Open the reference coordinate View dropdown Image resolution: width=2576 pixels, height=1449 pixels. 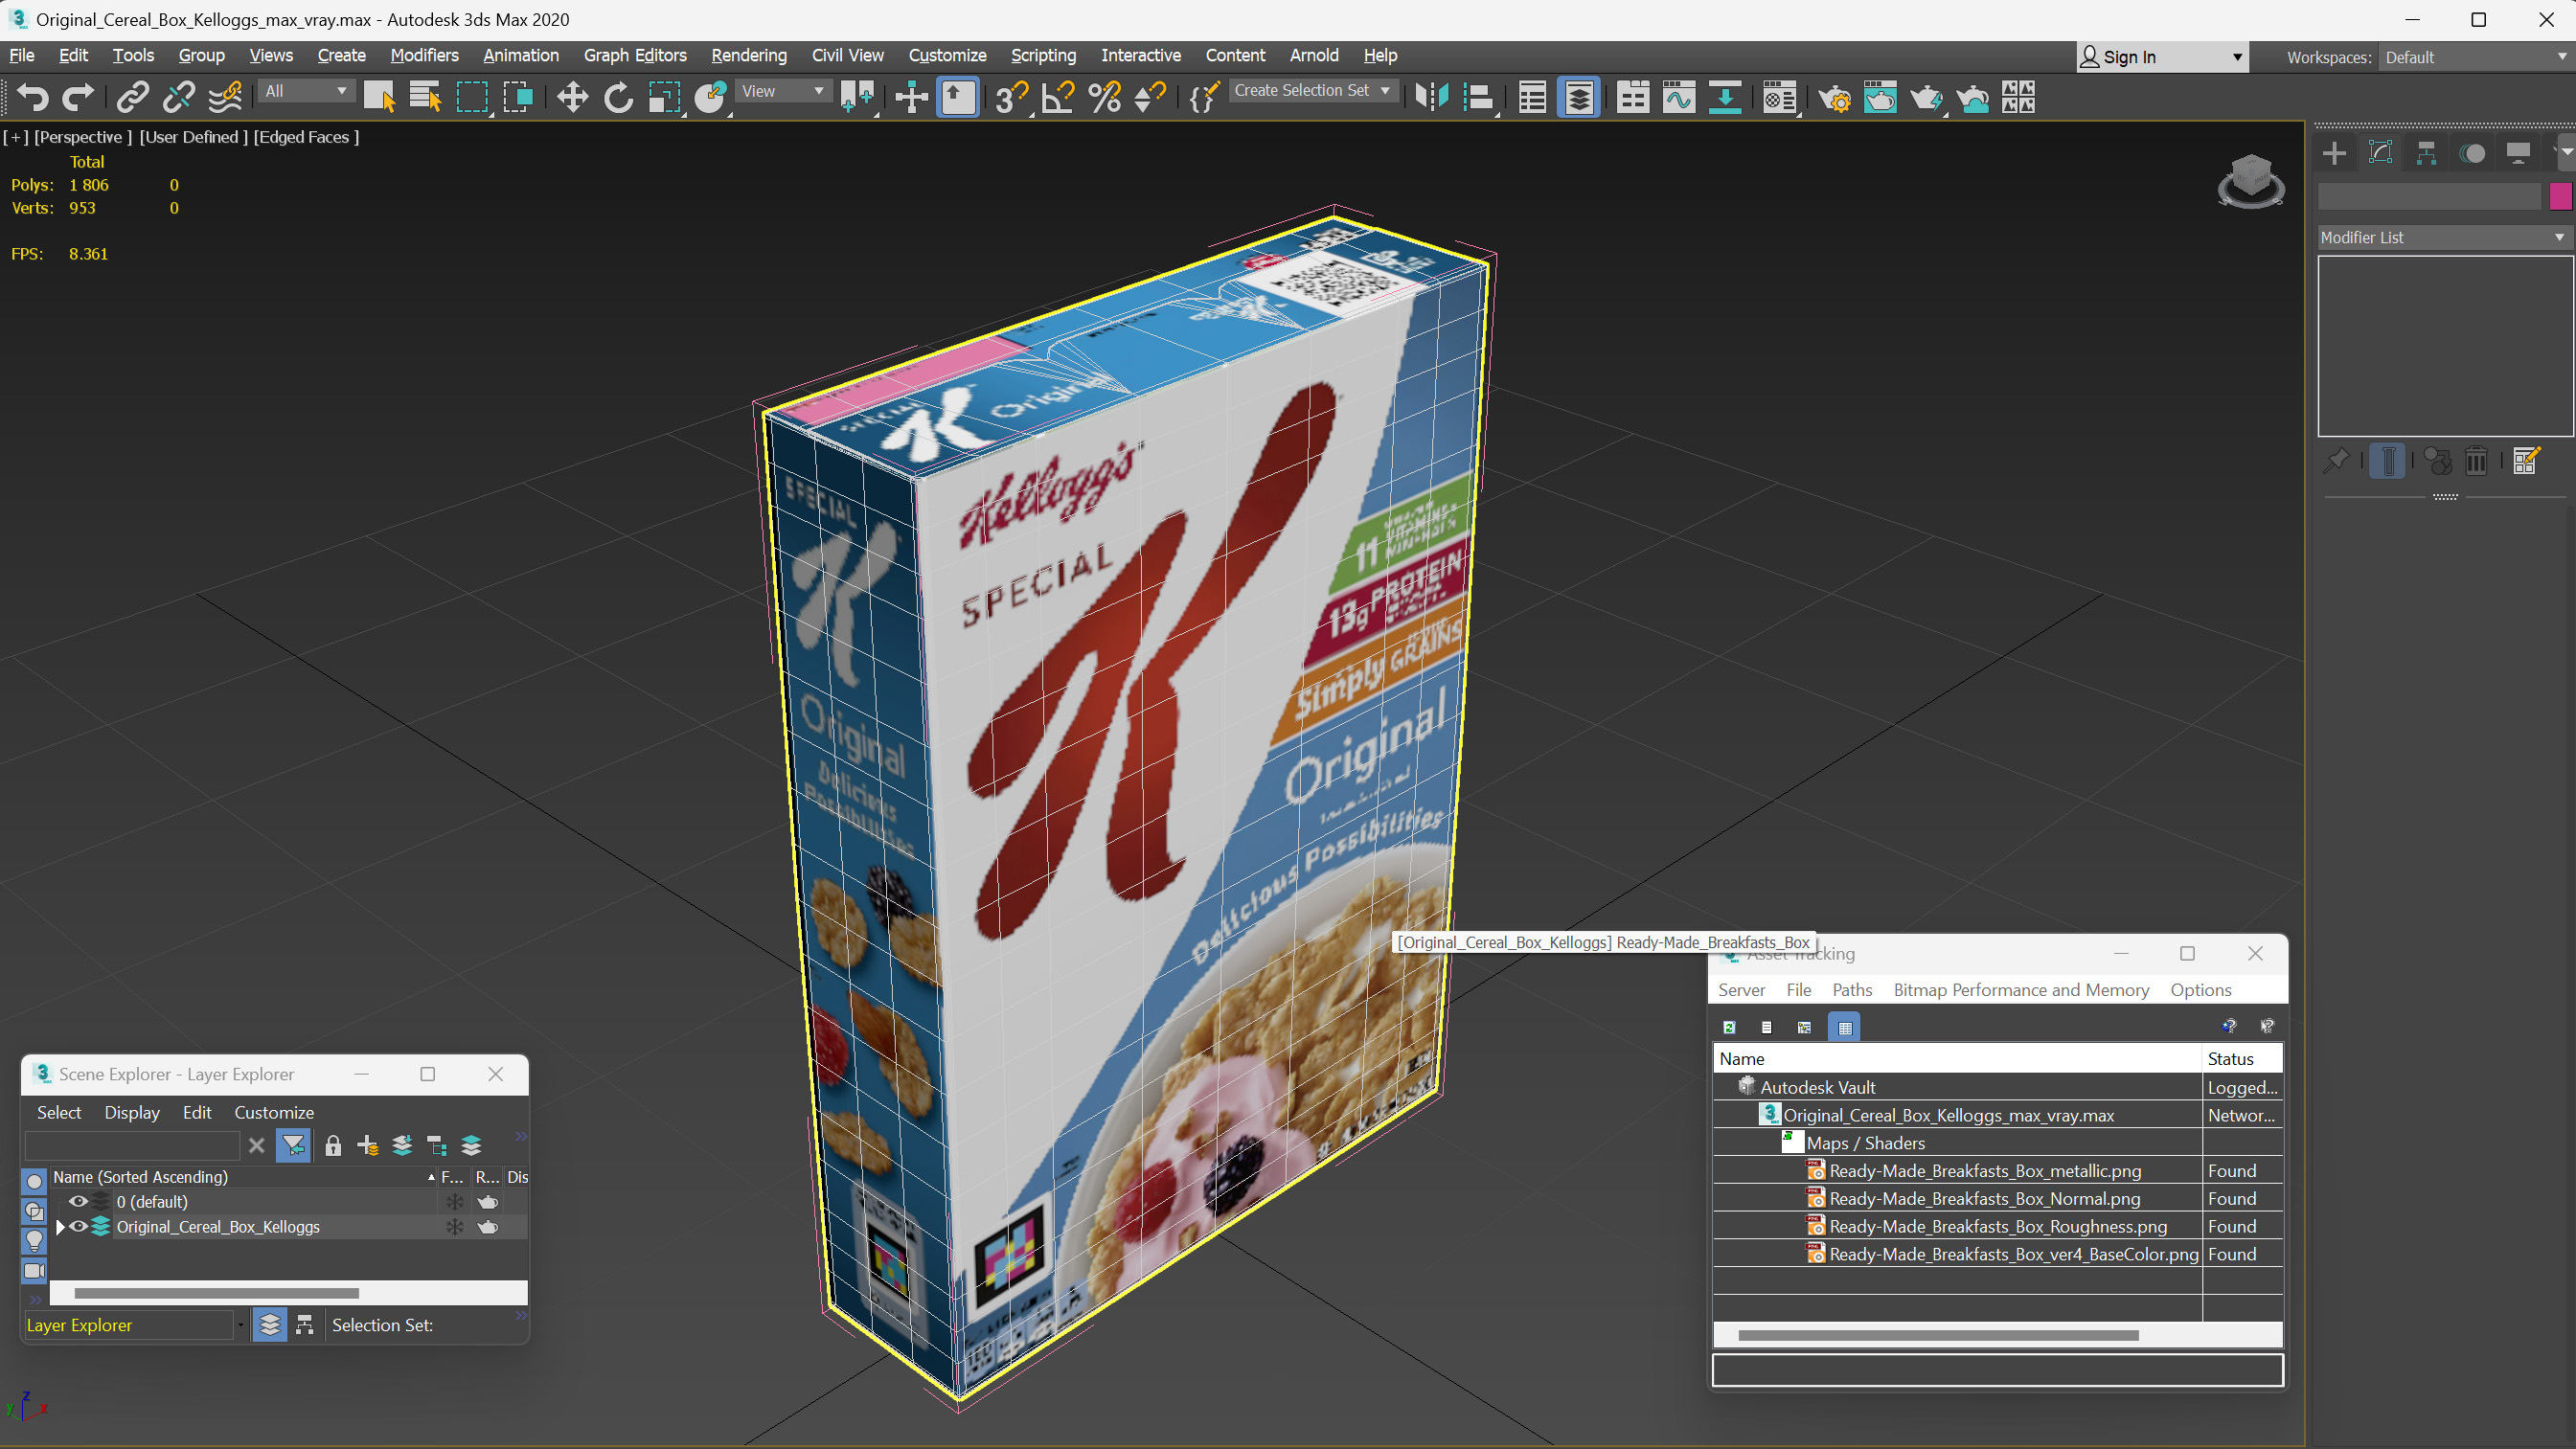point(782,91)
